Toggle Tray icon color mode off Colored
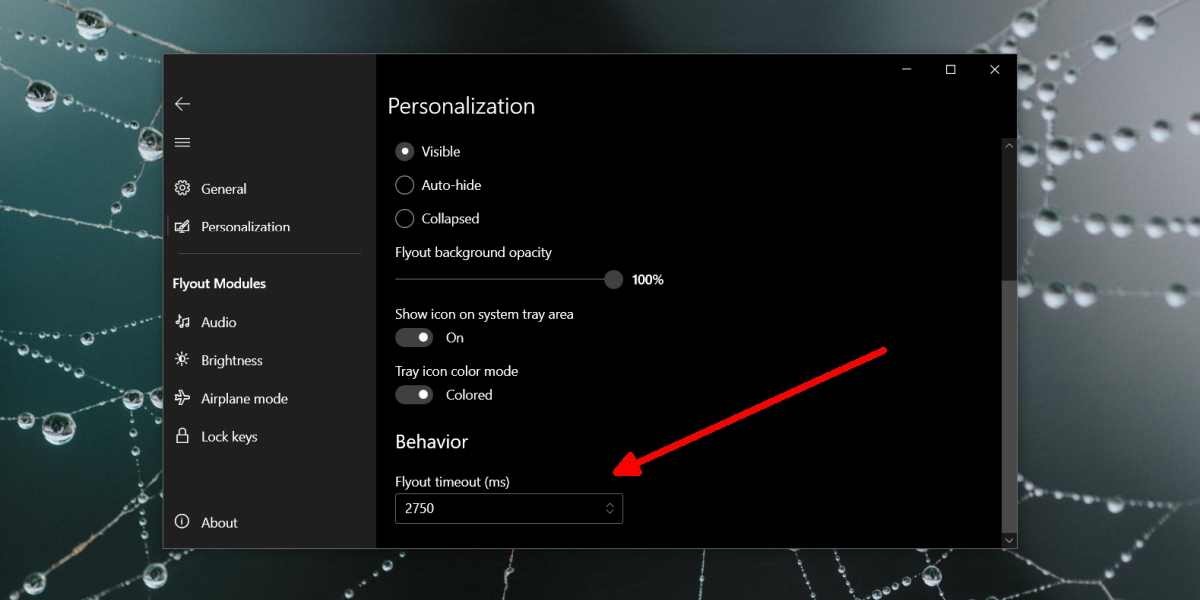Image resolution: width=1200 pixels, height=600 pixels. (413, 394)
